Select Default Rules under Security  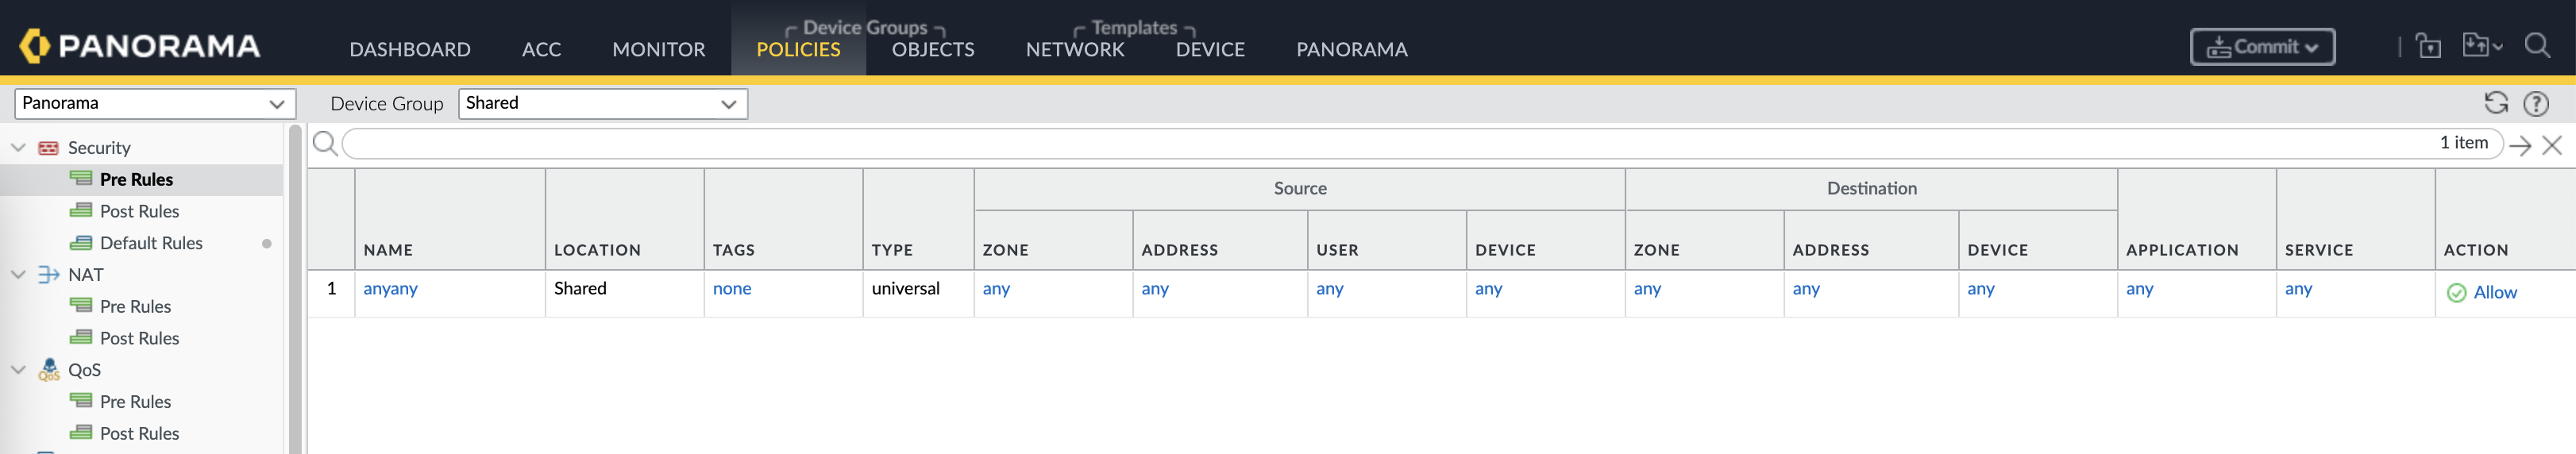coord(150,243)
